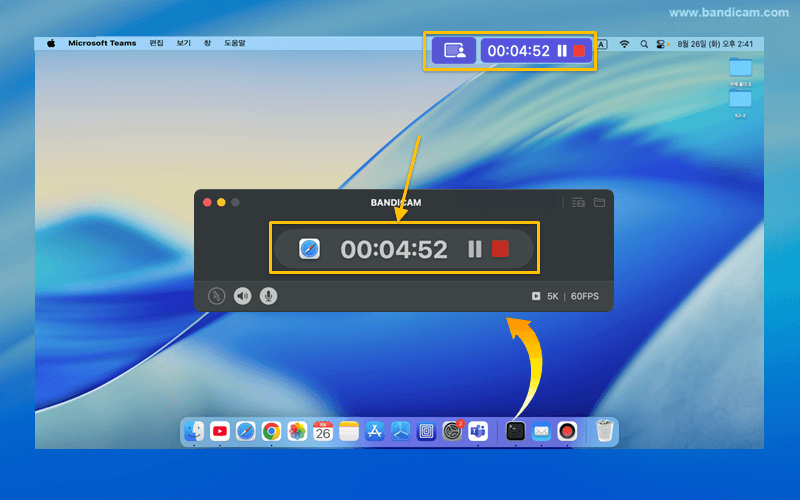Screen dimensions: 800x500
Task: Open the 도움말 menu
Action: pyautogui.click(x=235, y=44)
